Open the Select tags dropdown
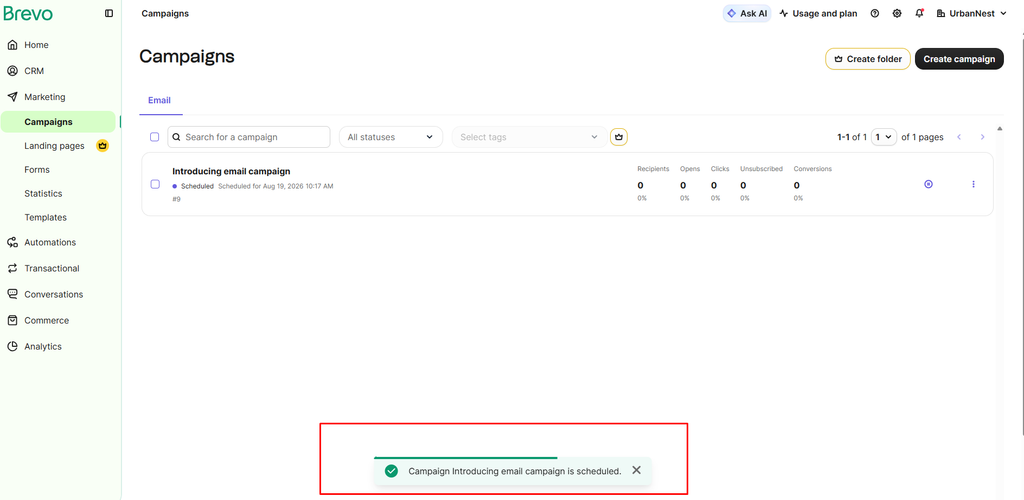 pos(529,137)
